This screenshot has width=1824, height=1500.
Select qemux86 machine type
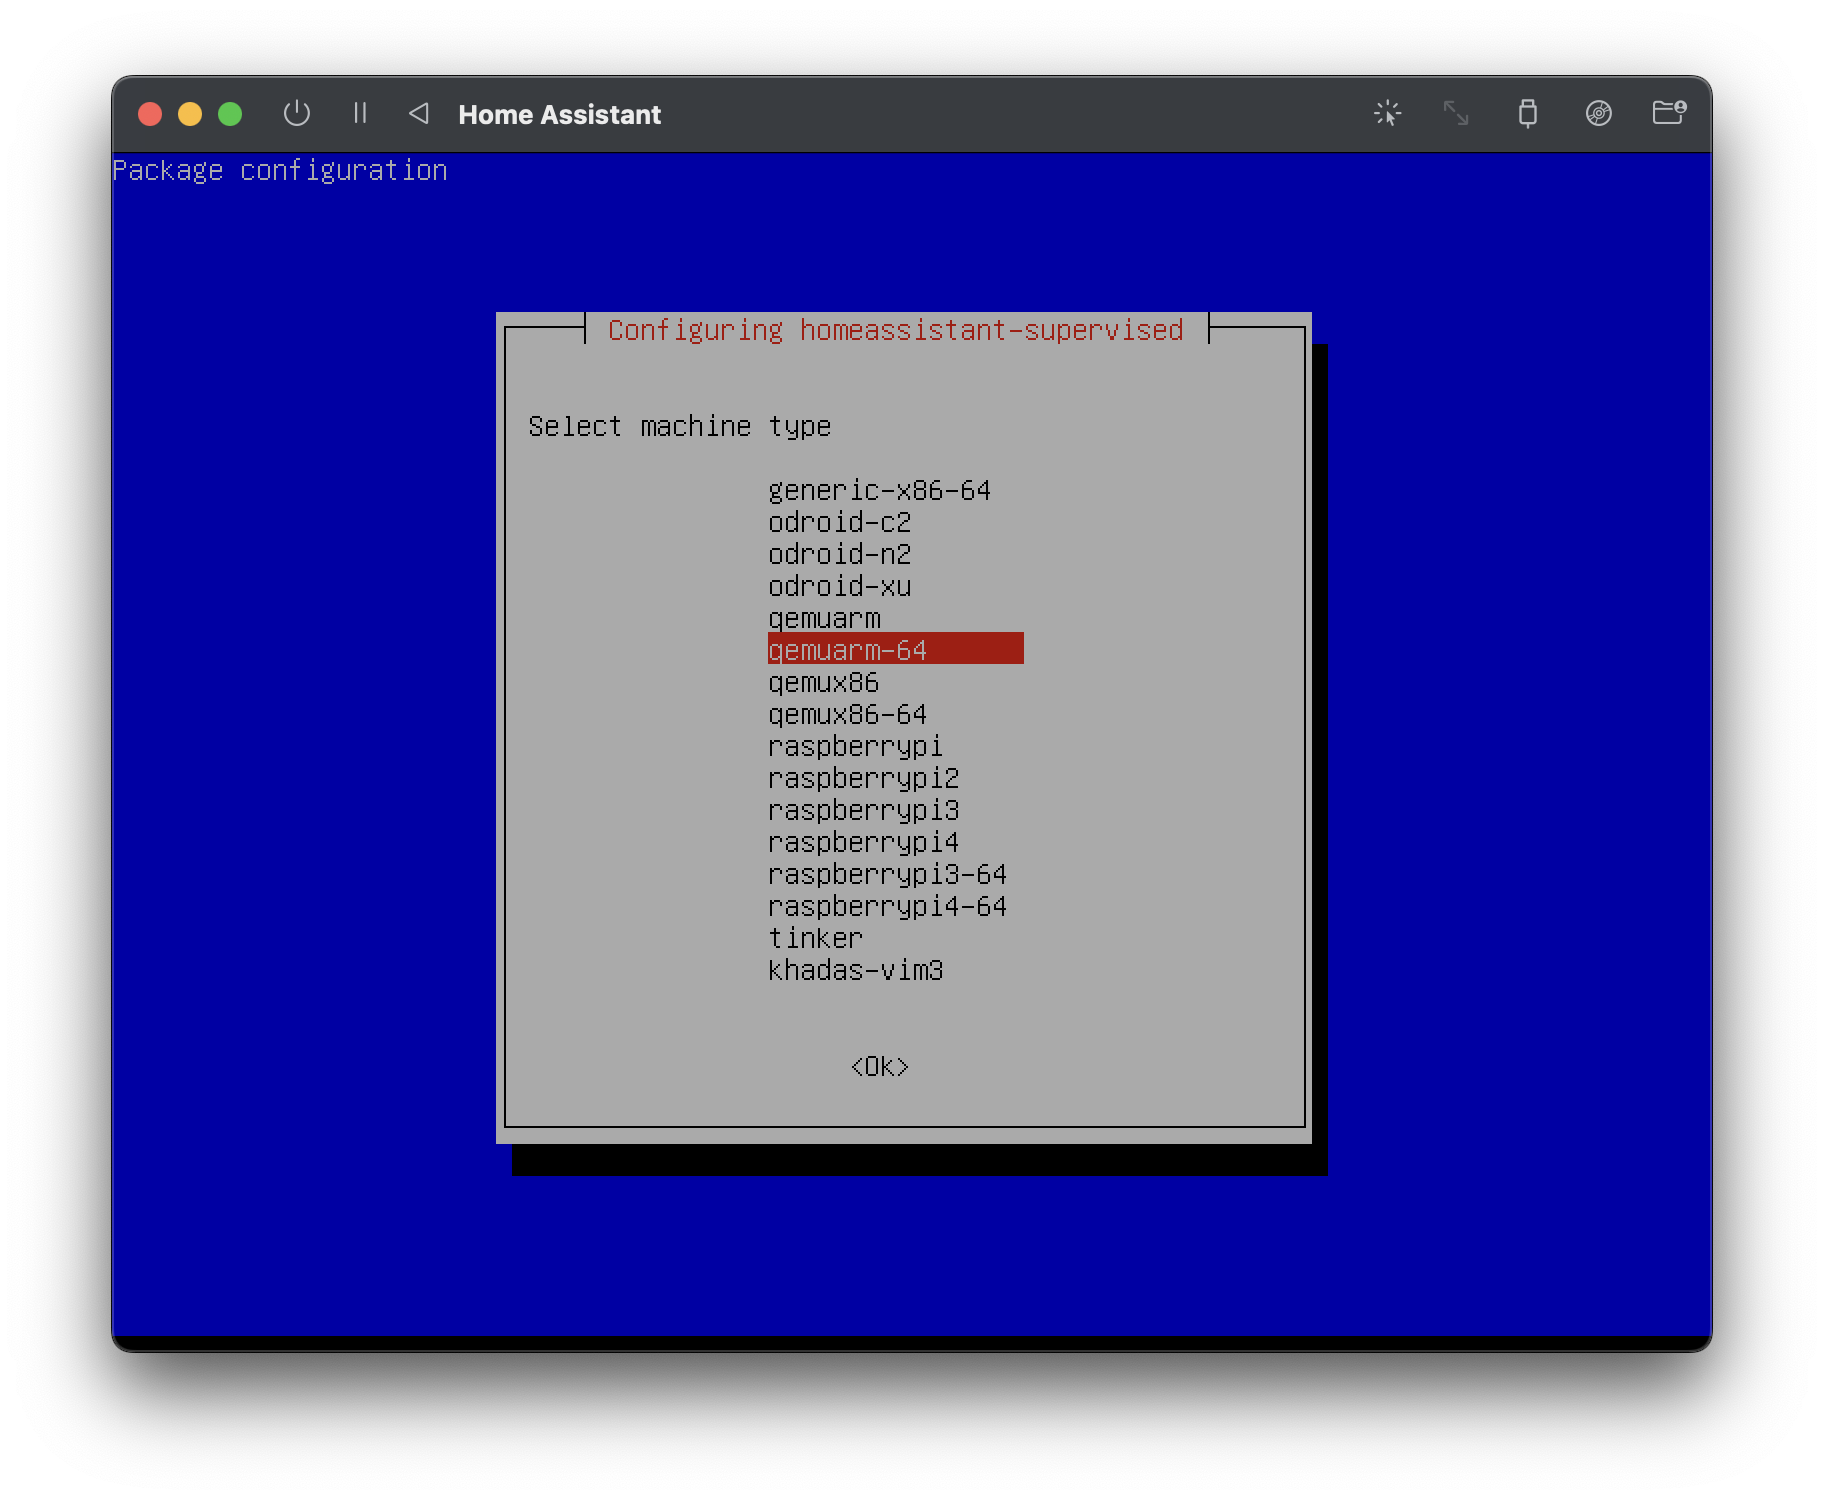point(823,682)
